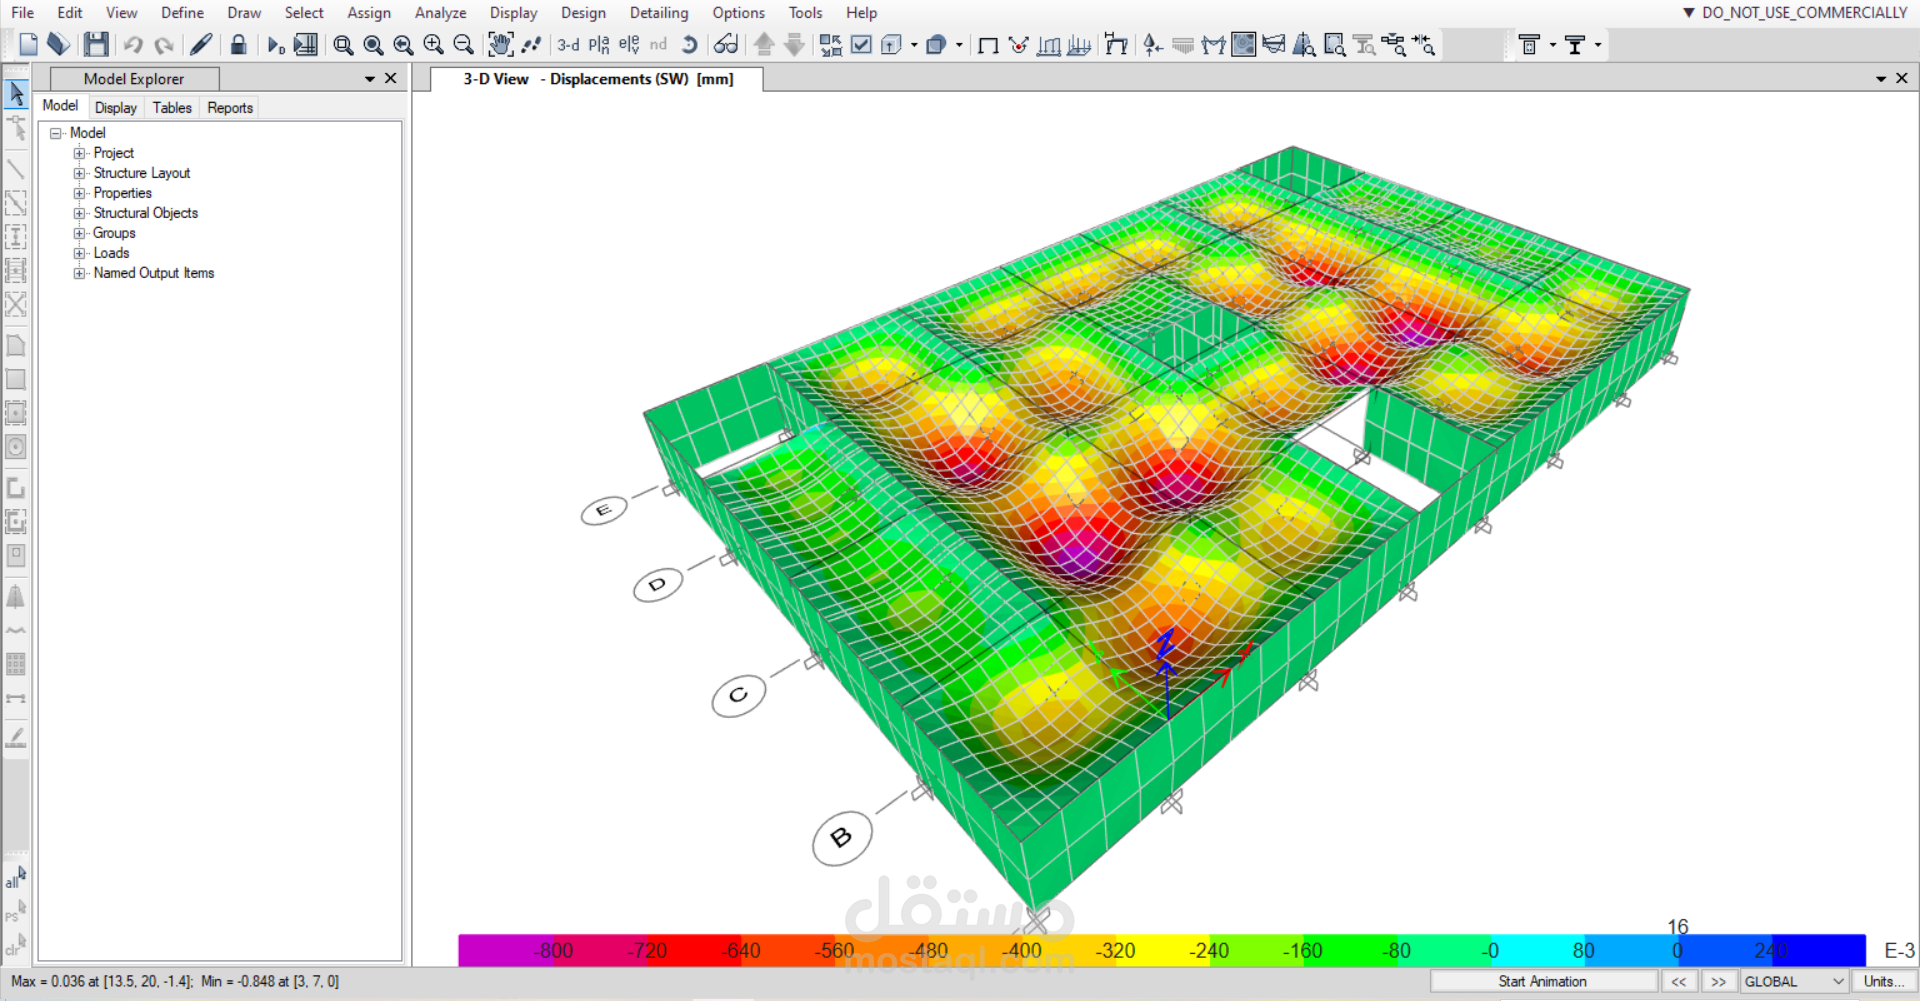This screenshot has height=1001, width=1920.
Task: Activate the Pan hand tool
Action: click(500, 44)
